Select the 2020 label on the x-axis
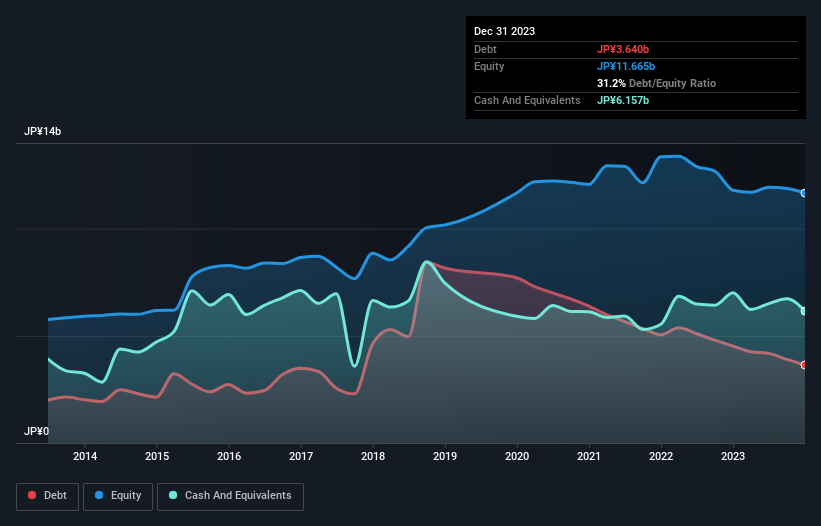The image size is (821, 526). pyautogui.click(x=517, y=456)
